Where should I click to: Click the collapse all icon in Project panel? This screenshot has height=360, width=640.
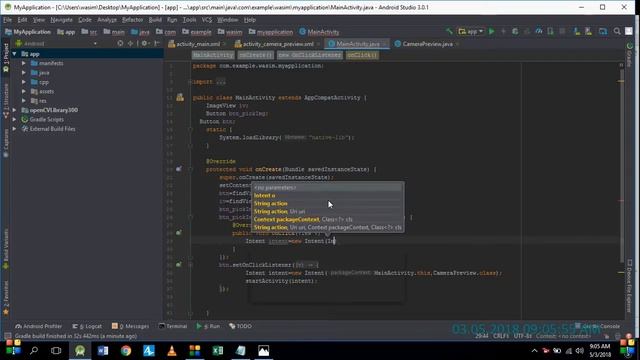pyautogui.click(x=130, y=43)
